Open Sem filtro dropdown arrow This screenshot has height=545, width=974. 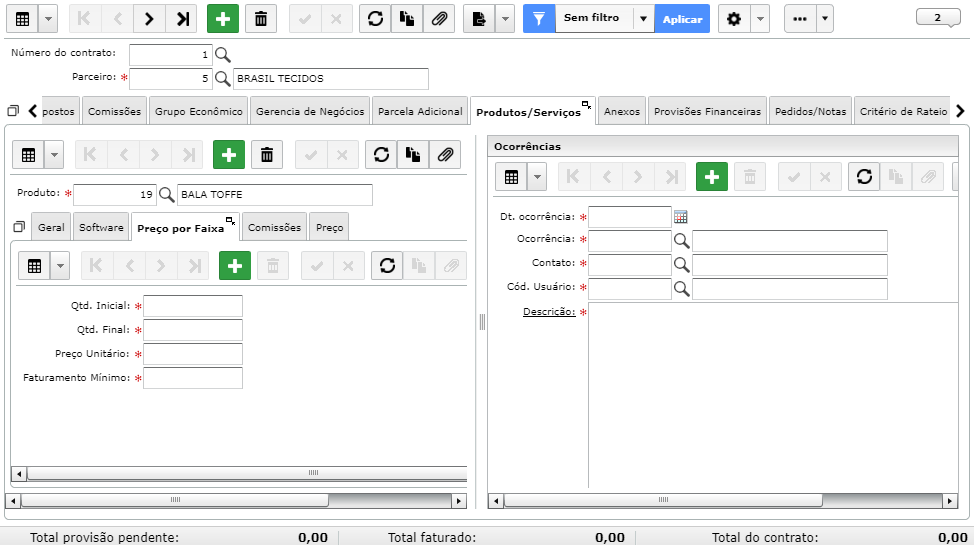tap(644, 19)
